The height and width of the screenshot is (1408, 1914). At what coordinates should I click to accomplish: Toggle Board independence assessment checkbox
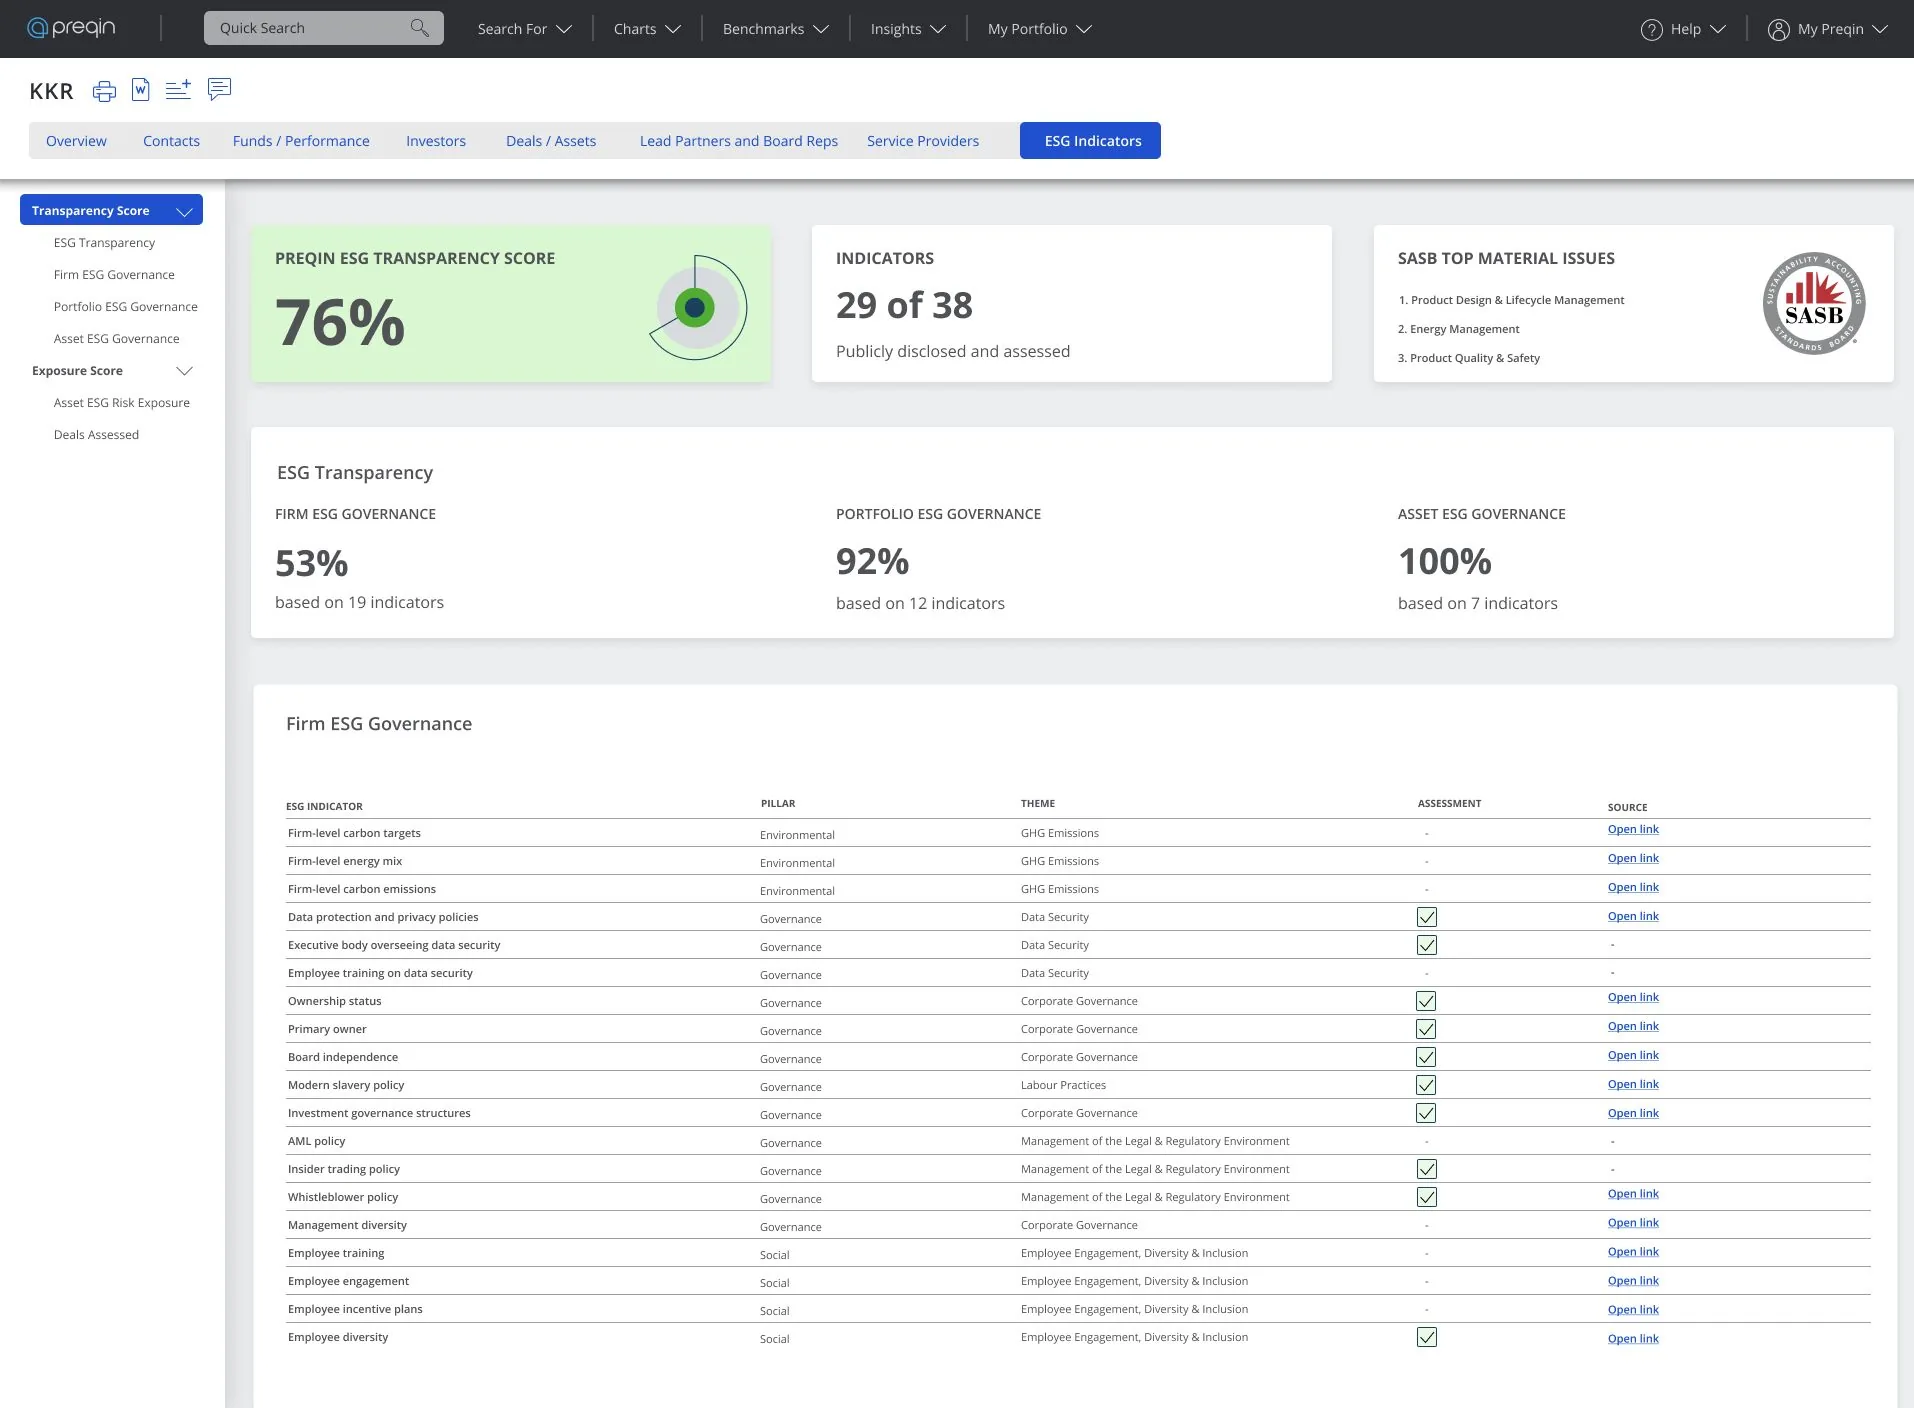pos(1427,1057)
